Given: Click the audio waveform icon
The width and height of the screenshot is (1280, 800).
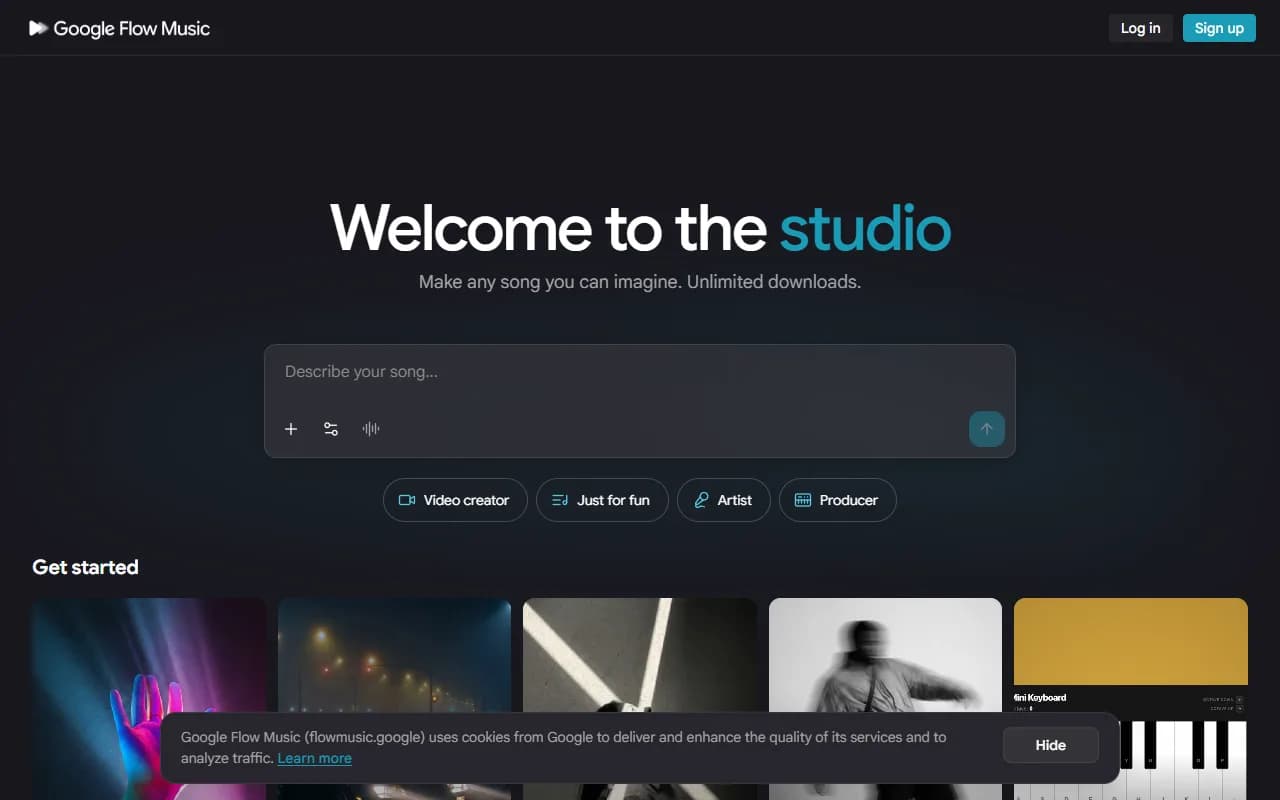Looking at the screenshot, I should click(371, 429).
